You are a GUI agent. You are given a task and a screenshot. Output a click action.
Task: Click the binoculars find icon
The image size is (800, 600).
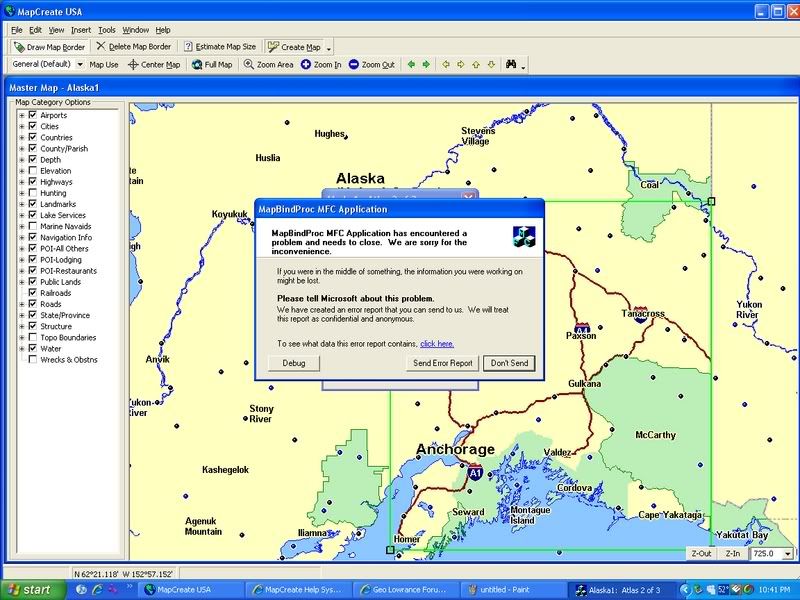point(511,65)
